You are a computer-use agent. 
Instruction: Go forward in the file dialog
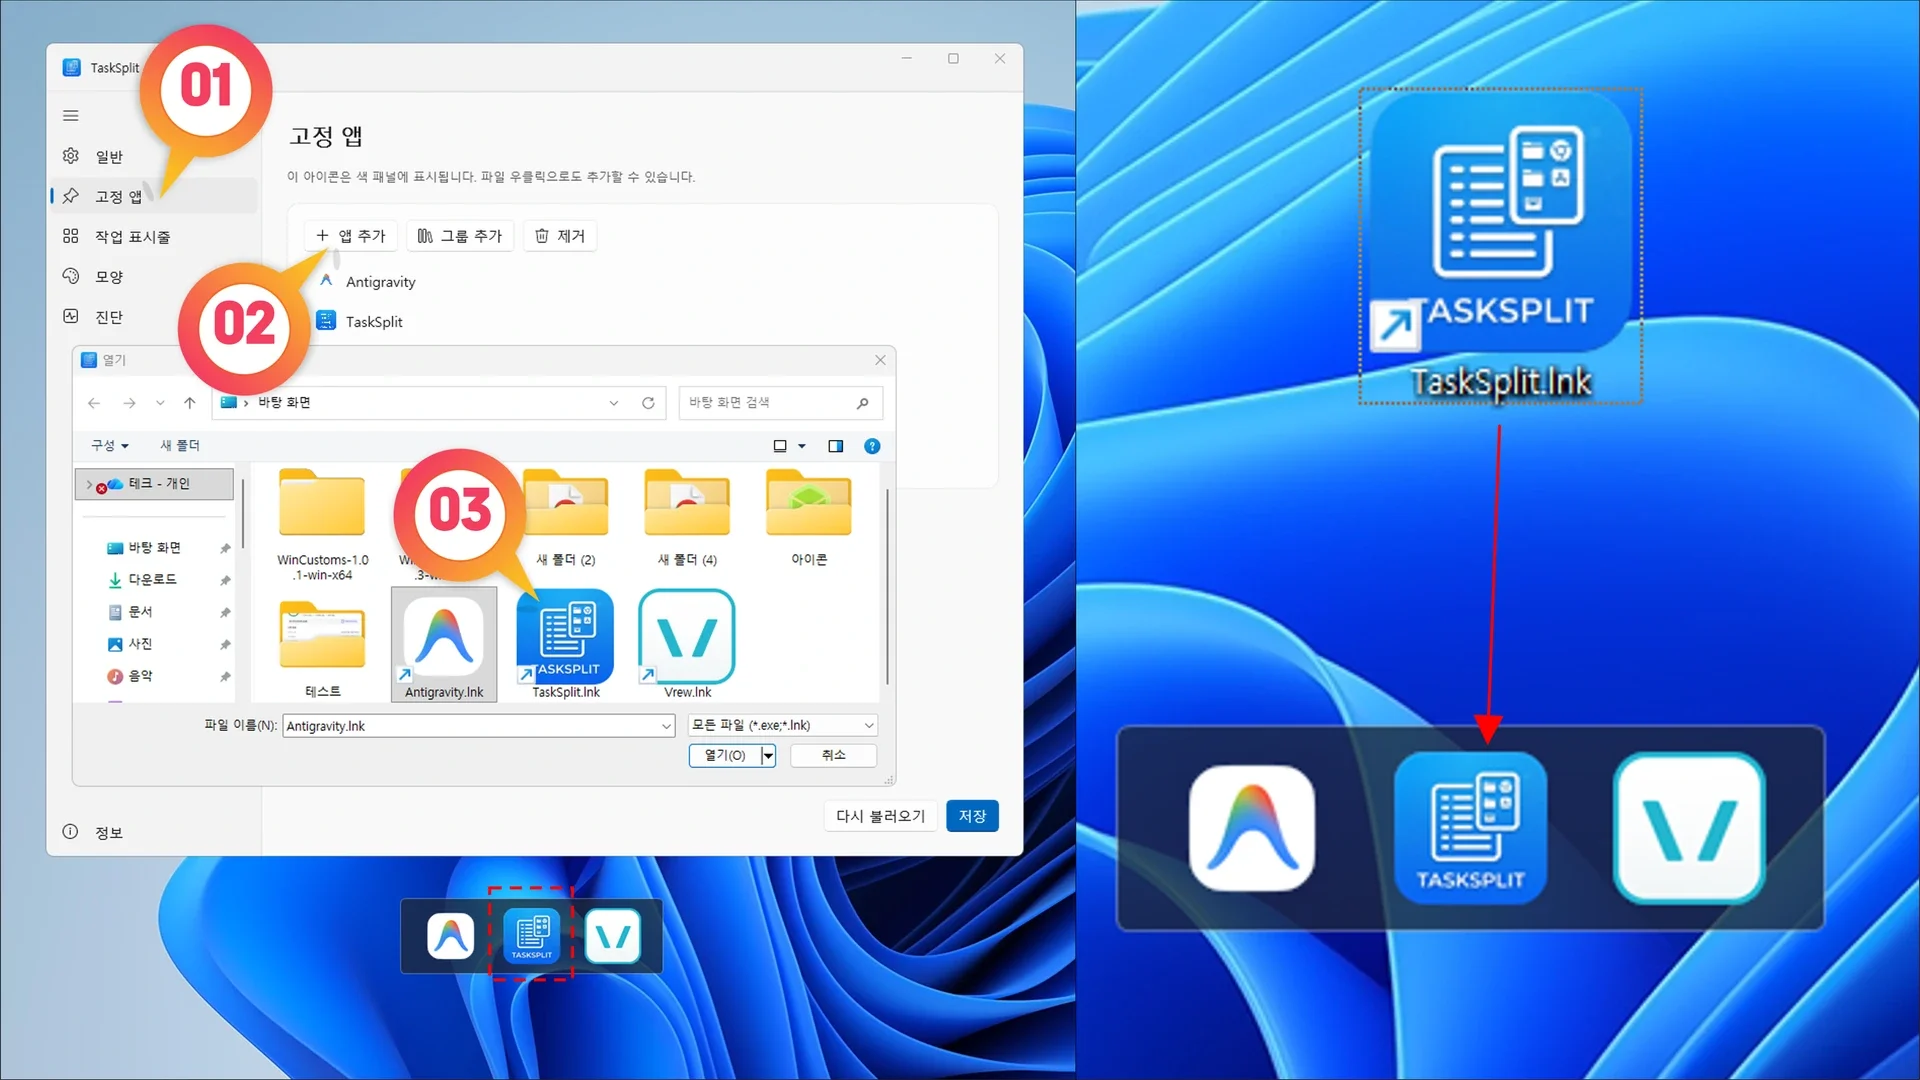[x=129, y=403]
